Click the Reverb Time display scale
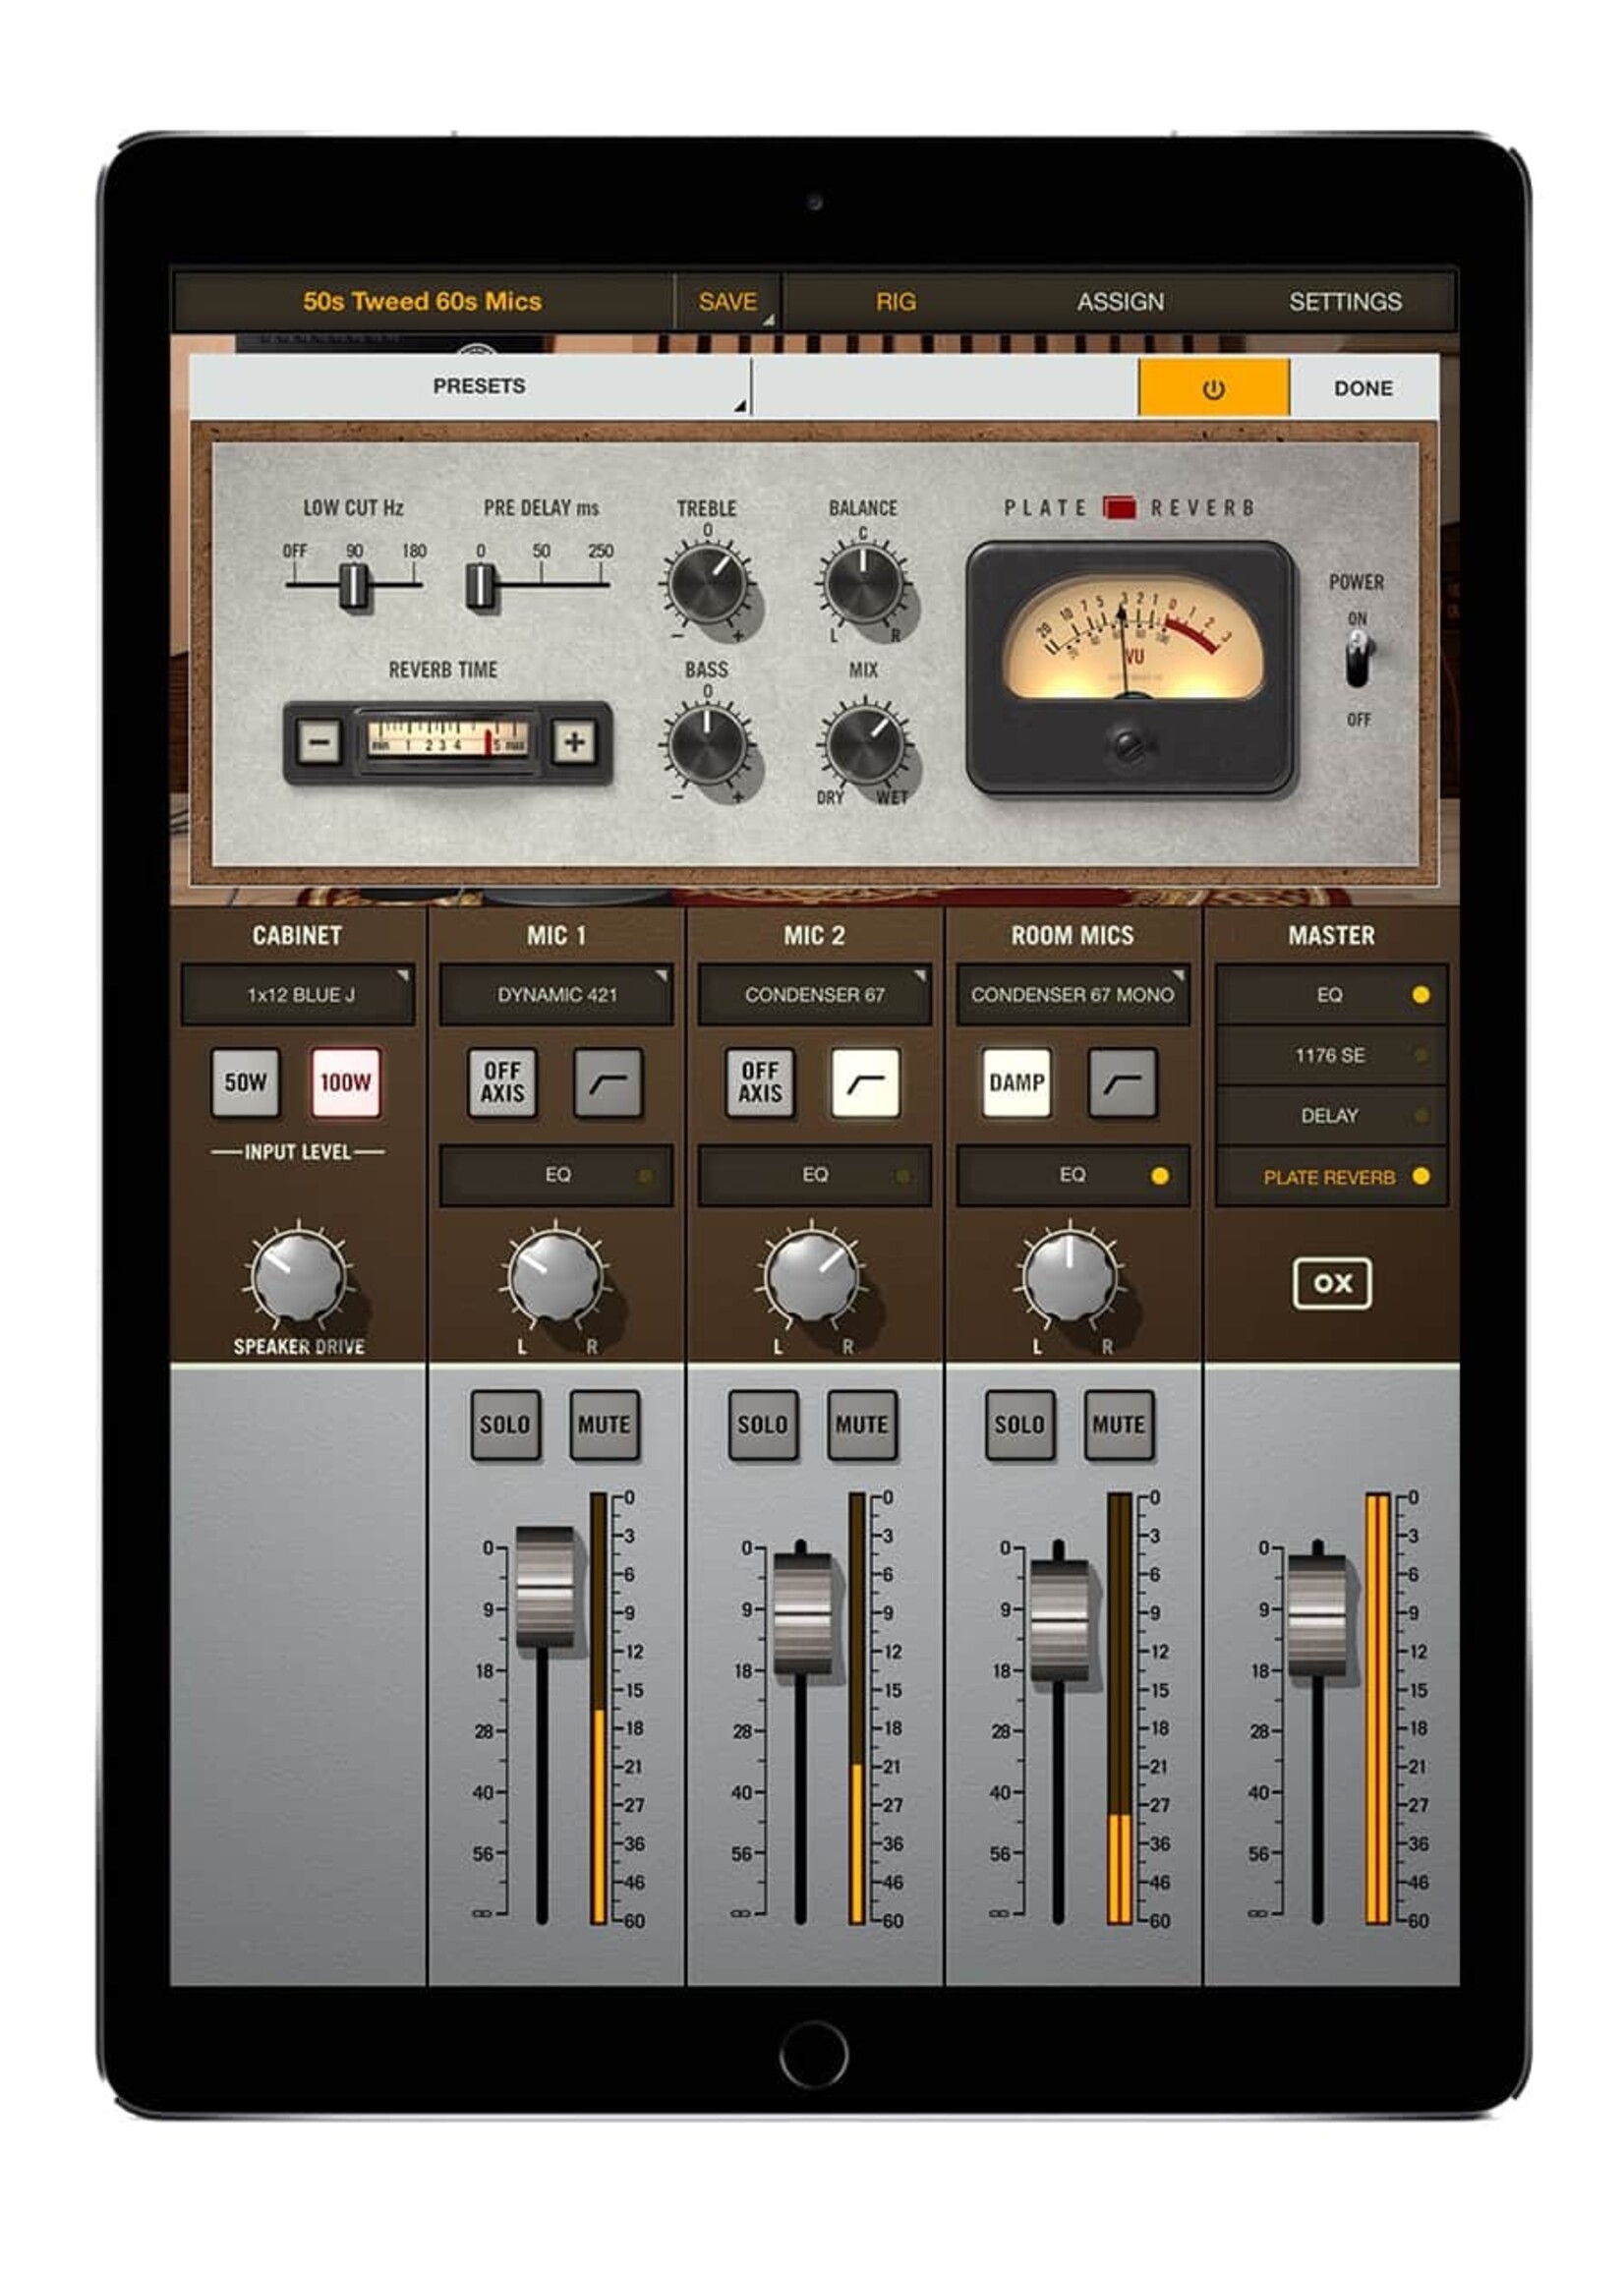 pos(447,740)
